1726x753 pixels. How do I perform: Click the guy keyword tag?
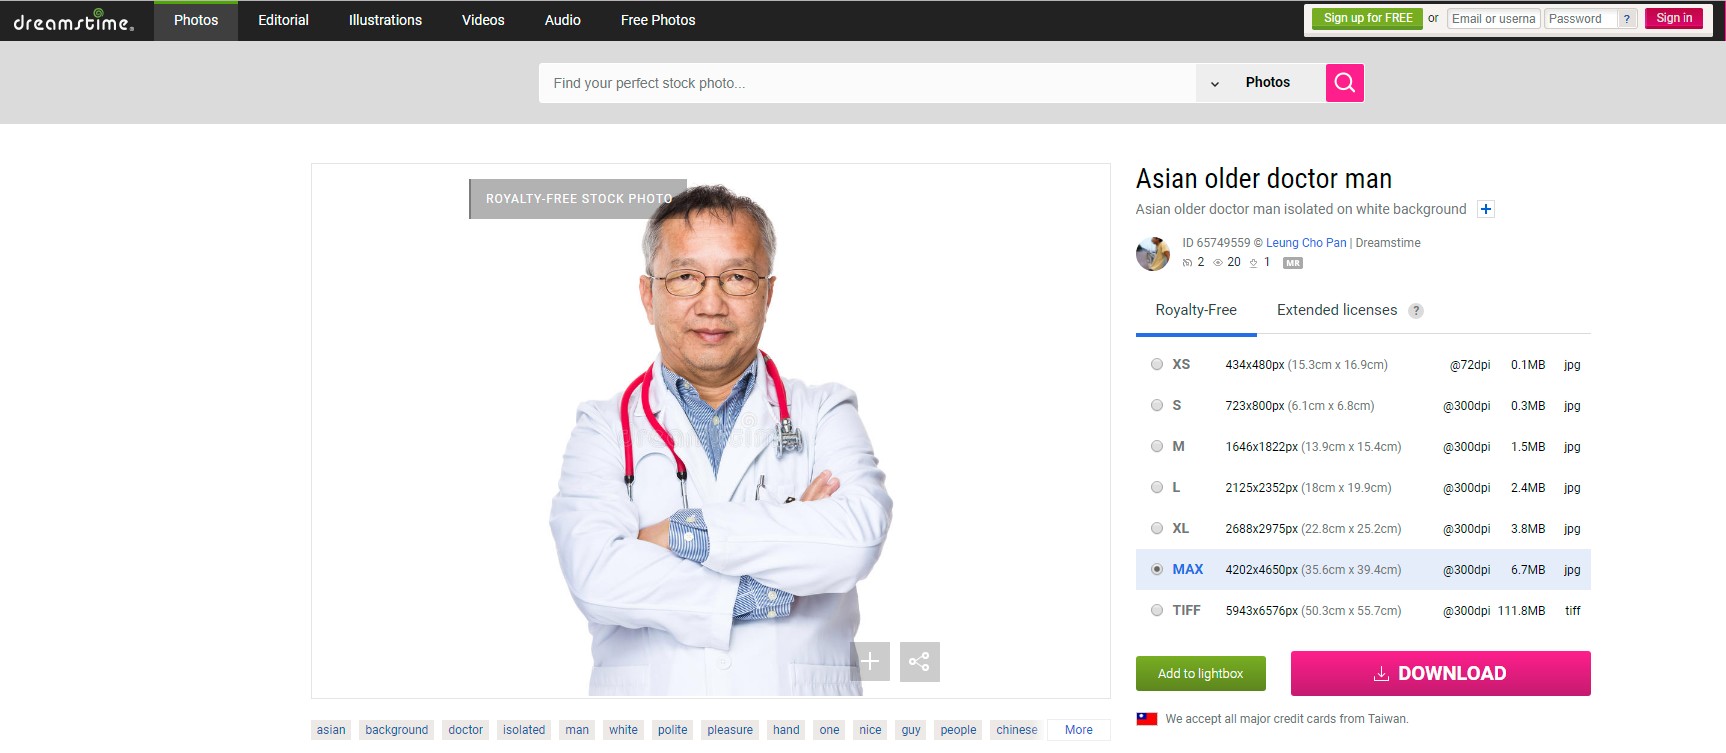pos(911,730)
